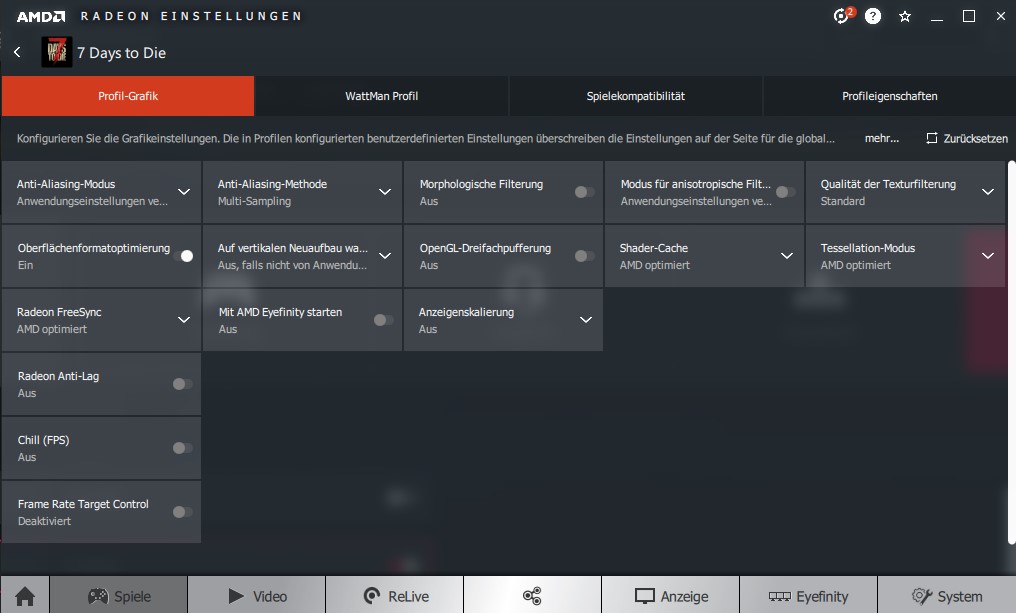Click the star favorites icon

tap(905, 16)
